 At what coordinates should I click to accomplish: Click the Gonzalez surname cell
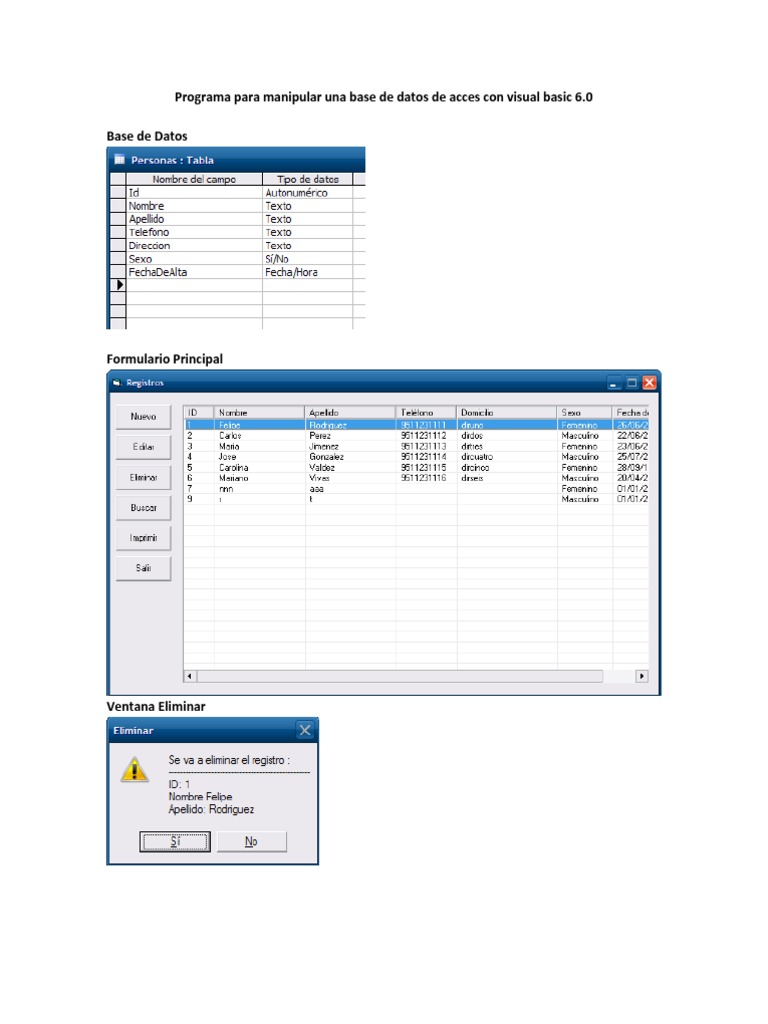[x=350, y=456]
